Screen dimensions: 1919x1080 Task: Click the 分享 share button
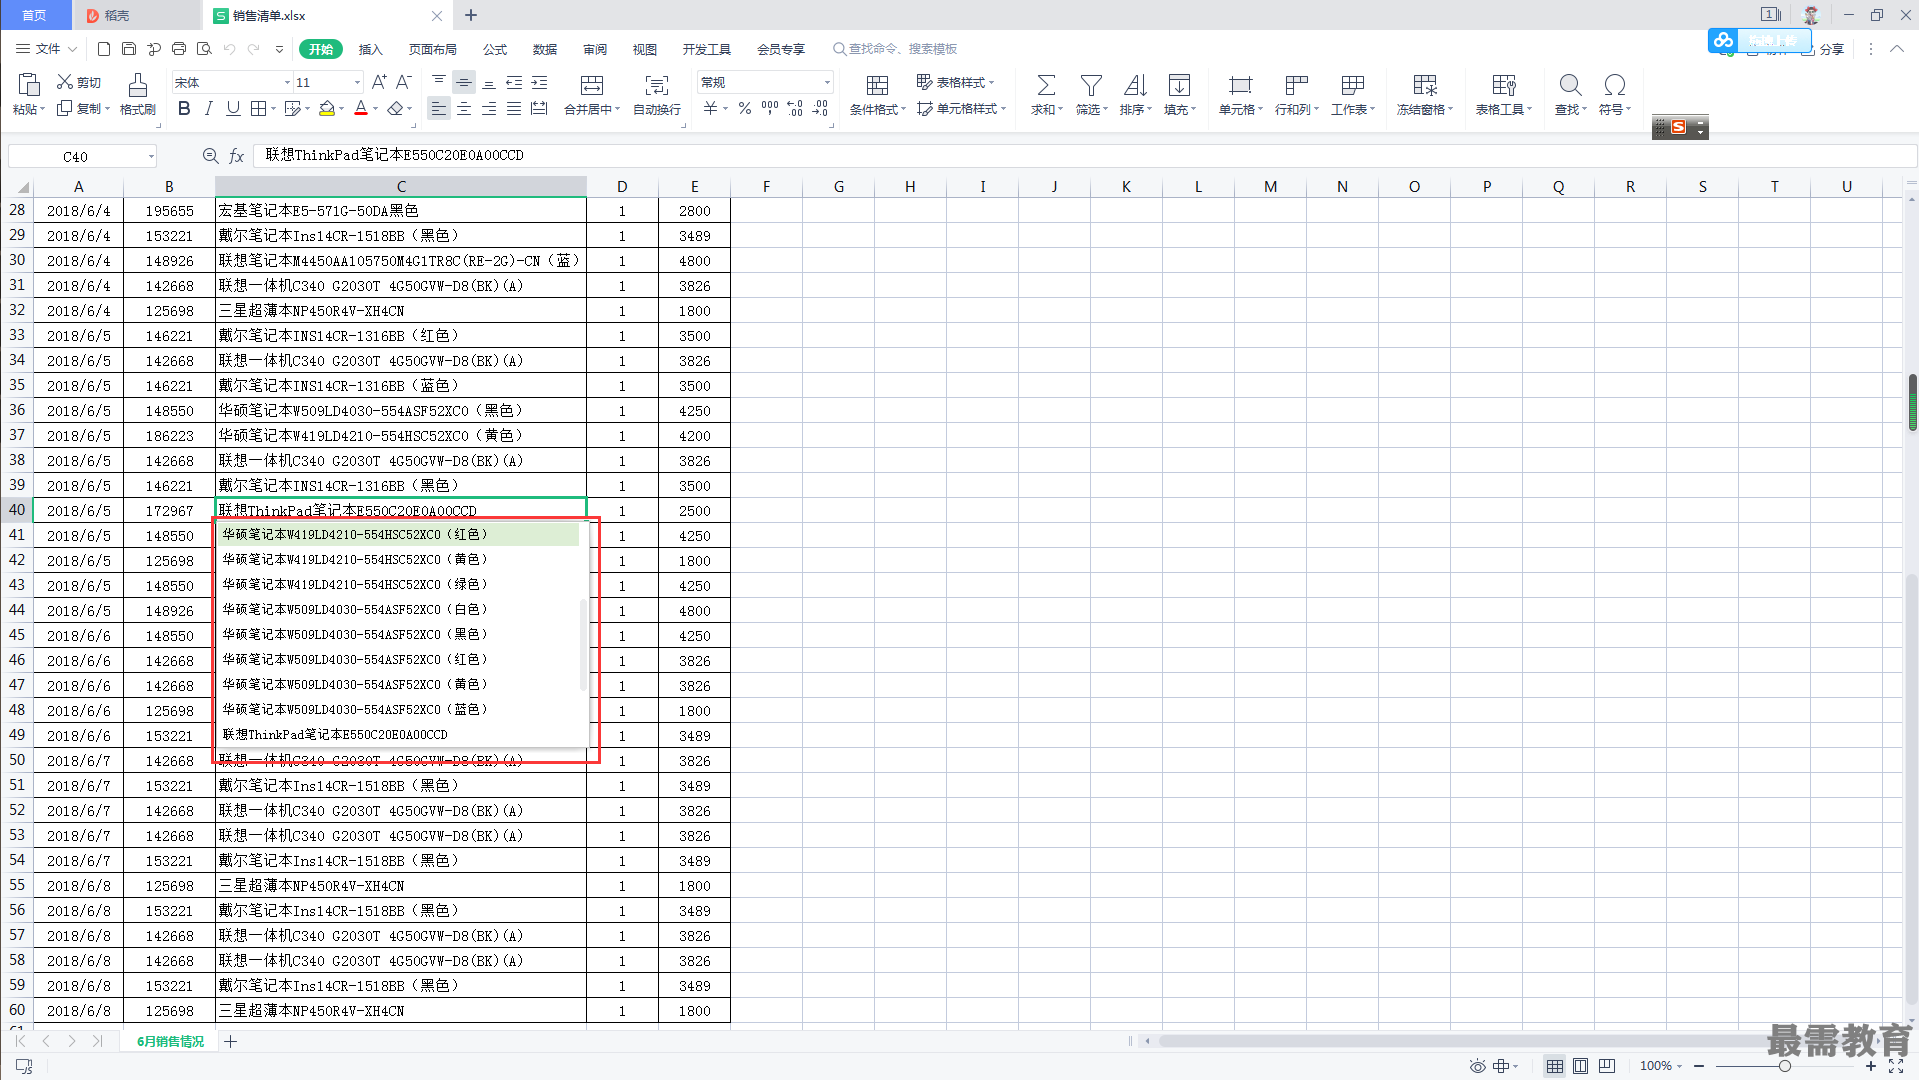click(x=1823, y=49)
